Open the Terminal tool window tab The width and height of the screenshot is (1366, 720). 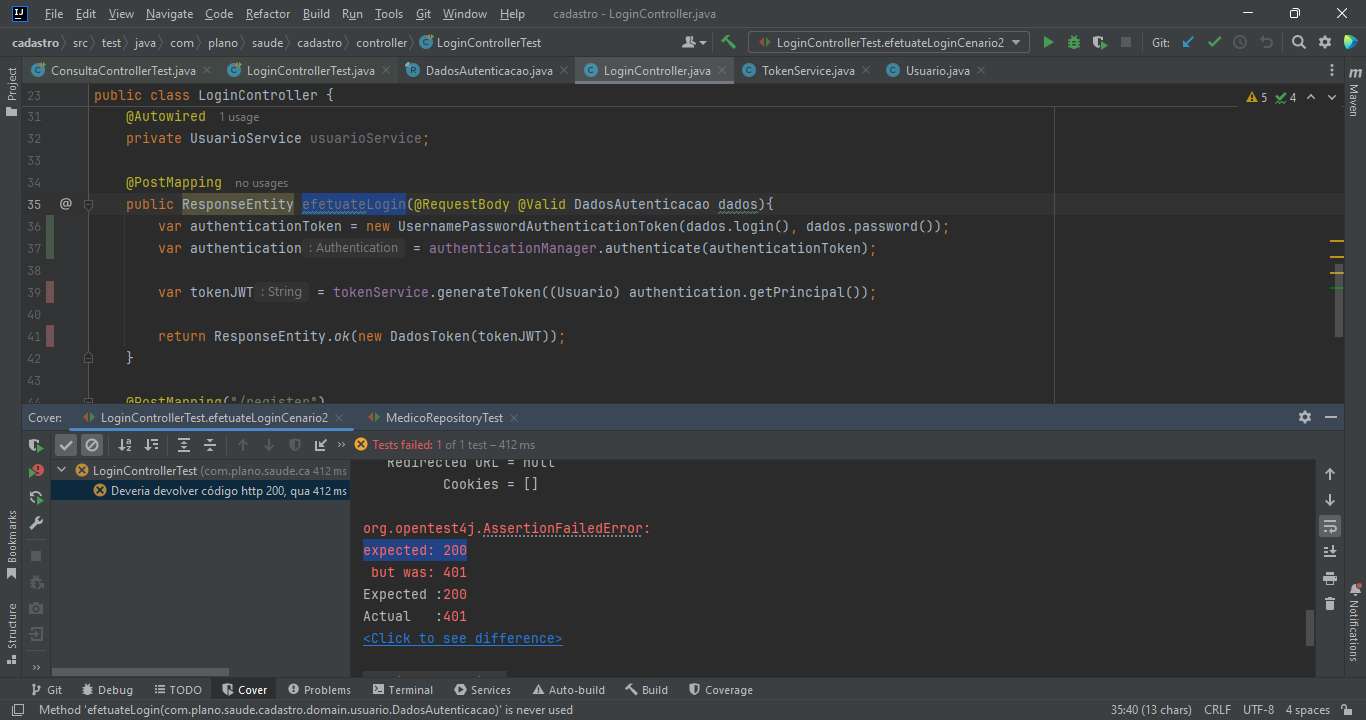(x=402, y=690)
